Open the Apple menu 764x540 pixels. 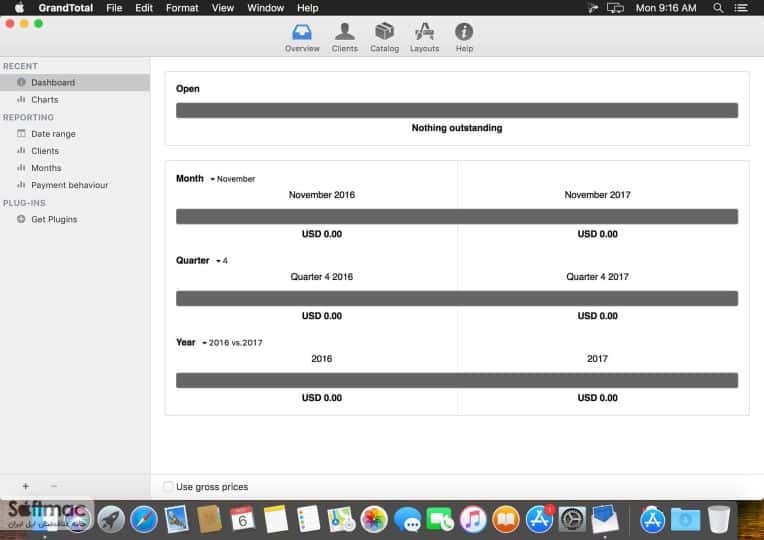click(x=19, y=8)
